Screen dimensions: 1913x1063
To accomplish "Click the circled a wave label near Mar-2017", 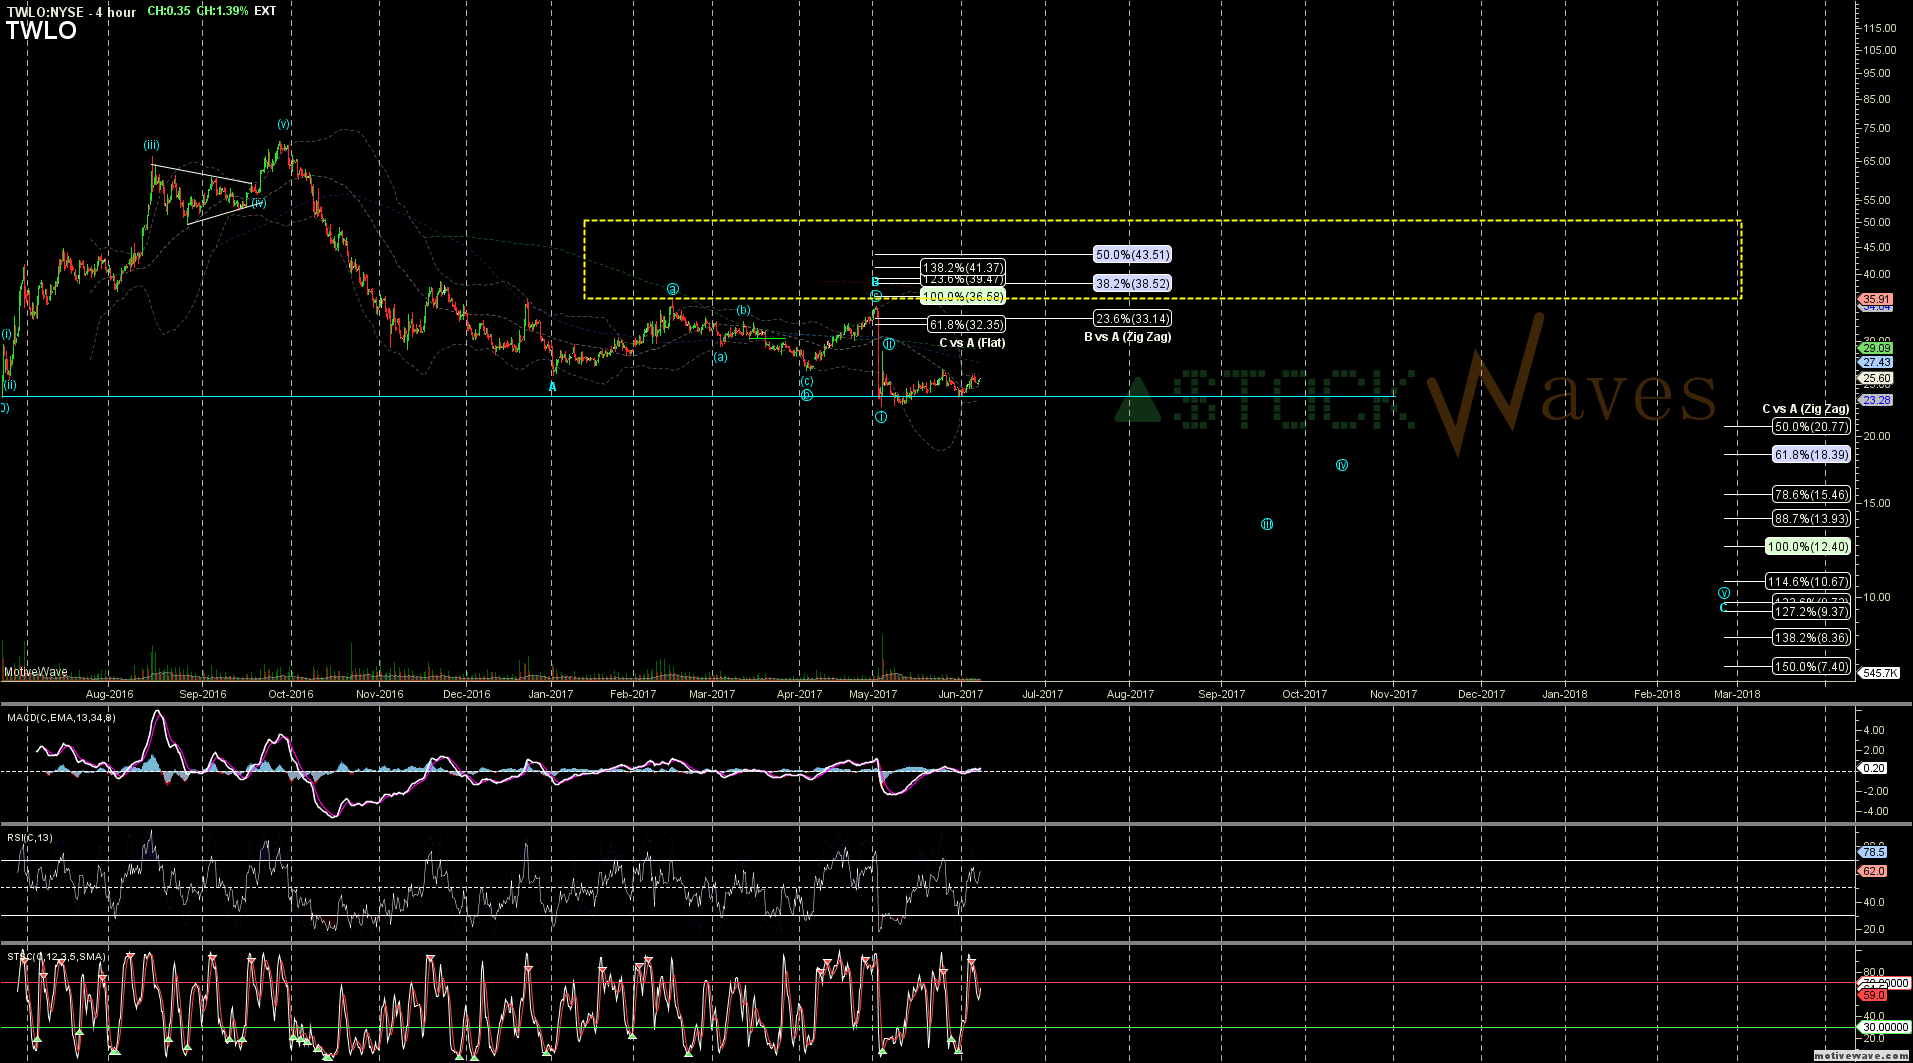I will coord(674,289).
